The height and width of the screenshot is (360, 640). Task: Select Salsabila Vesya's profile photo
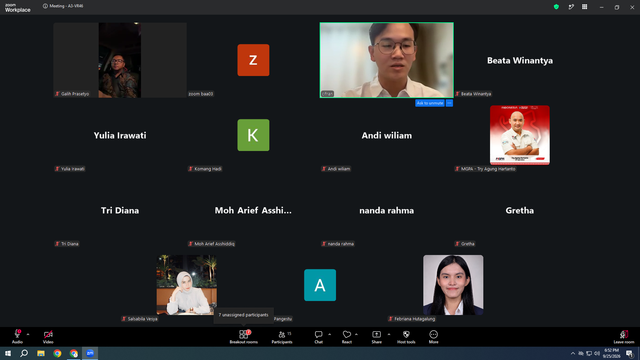[x=187, y=285]
